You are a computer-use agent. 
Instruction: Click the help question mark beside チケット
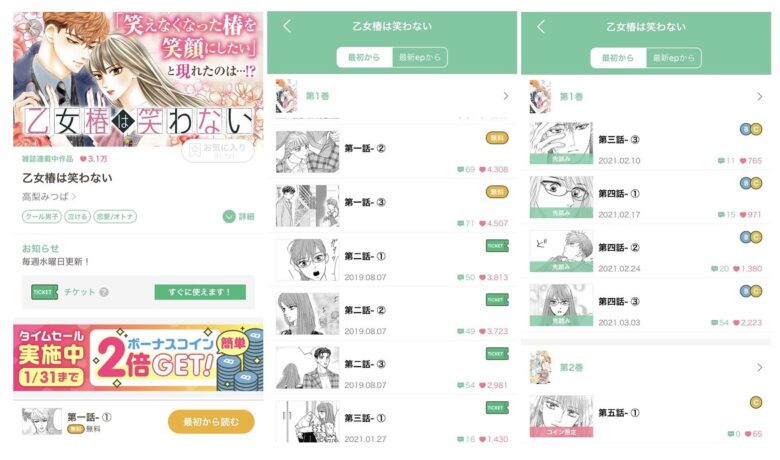click(x=103, y=292)
